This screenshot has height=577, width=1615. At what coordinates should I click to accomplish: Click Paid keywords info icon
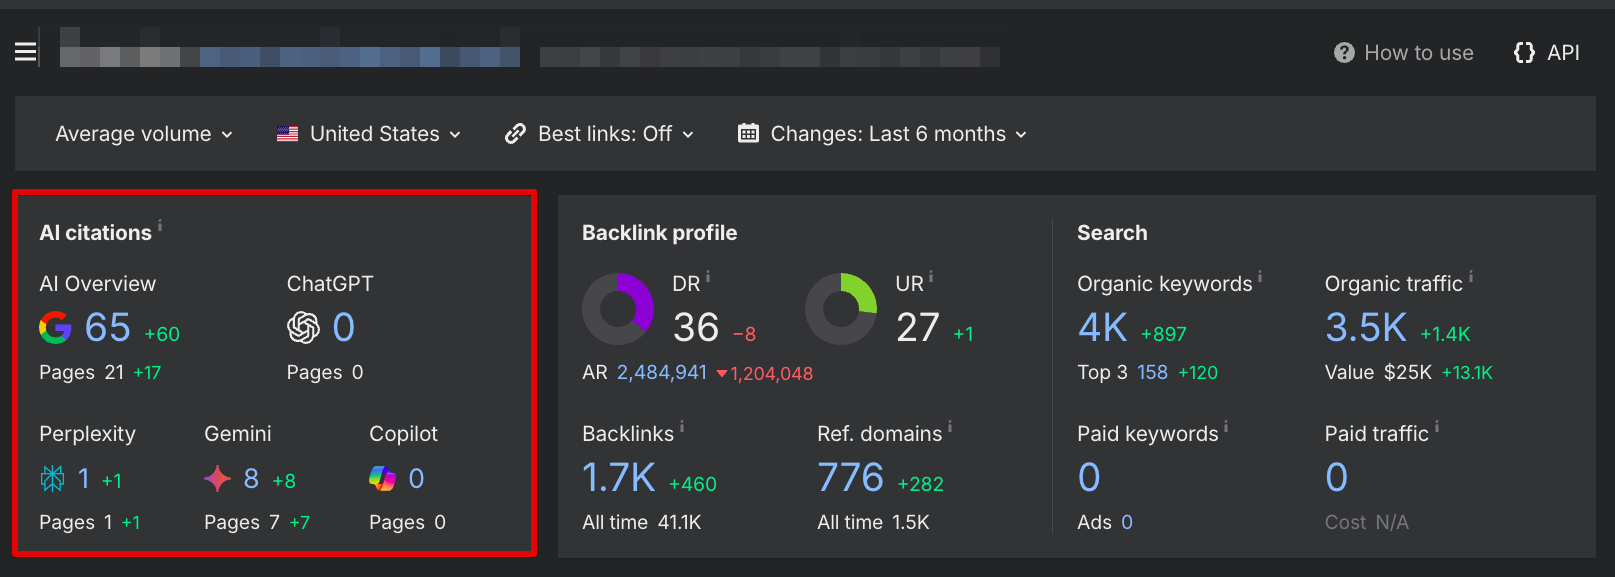pos(1226,427)
